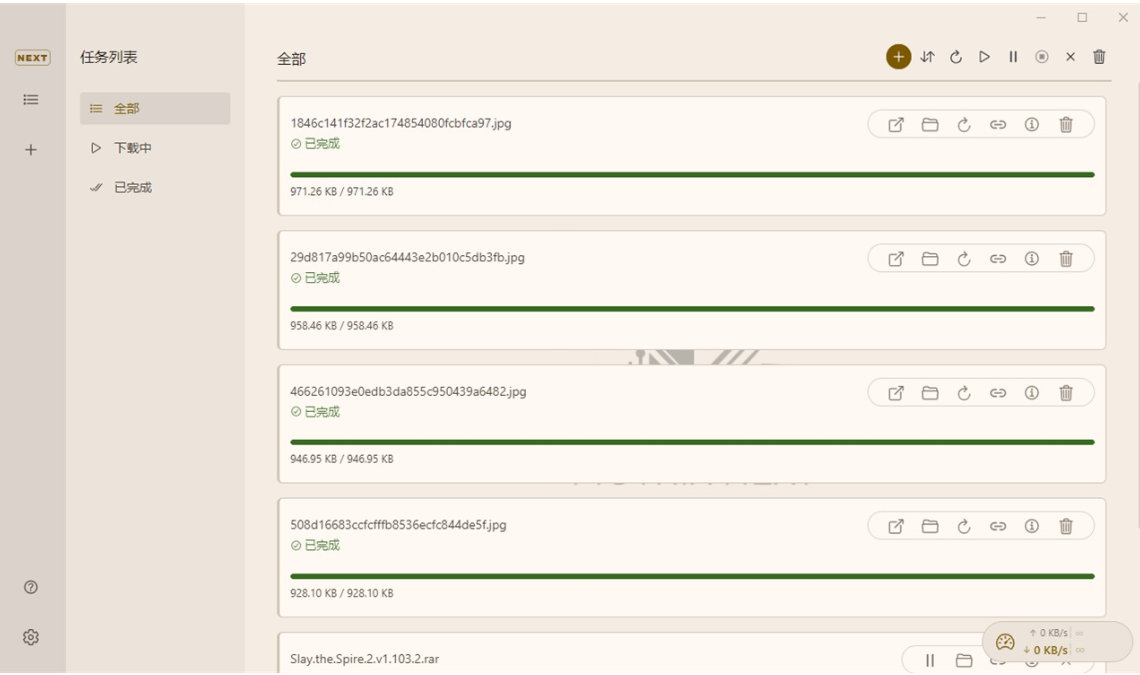
Task: Click the size text 946.95 KB / 946.95 KB
Action: [342, 459]
